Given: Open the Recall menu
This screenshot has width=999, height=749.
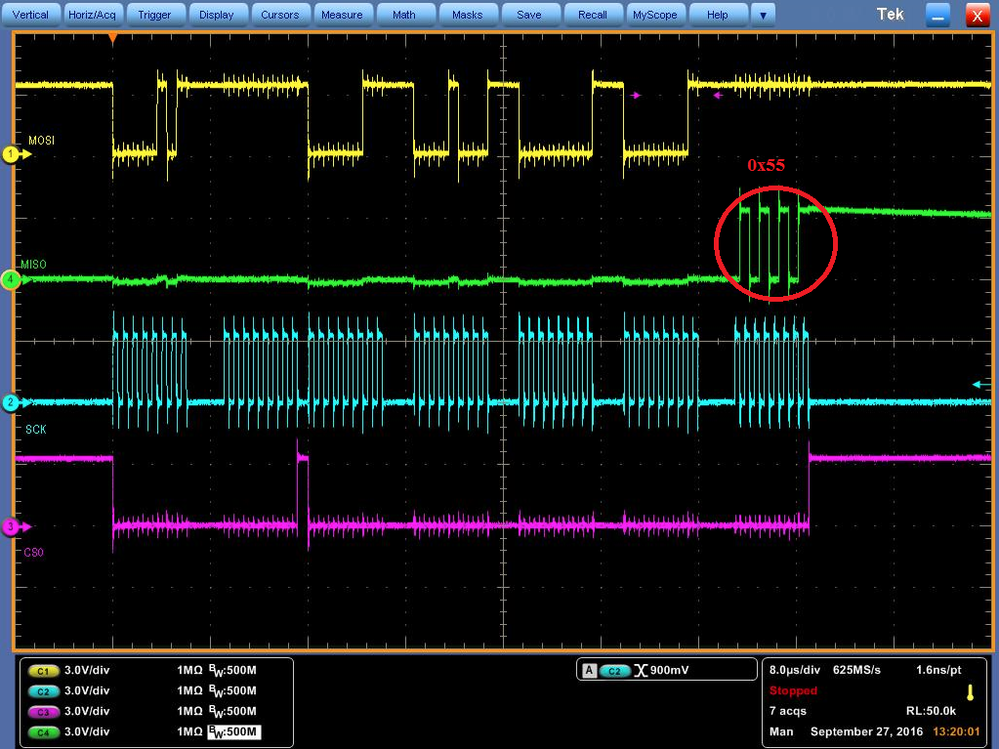Looking at the screenshot, I should pyautogui.click(x=592, y=15).
